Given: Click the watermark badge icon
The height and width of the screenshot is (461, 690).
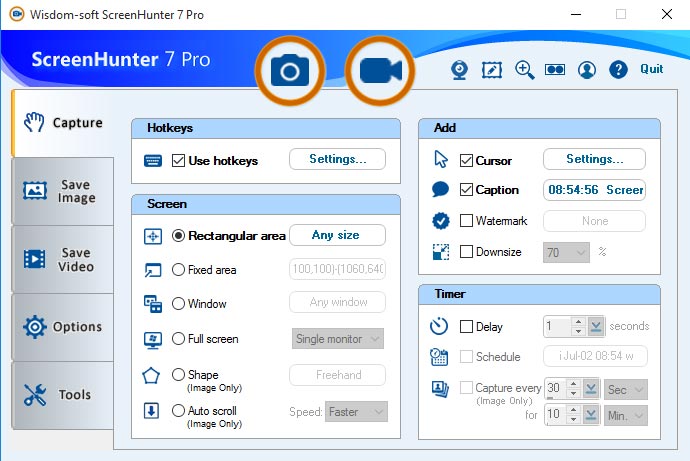Looking at the screenshot, I should click(441, 221).
